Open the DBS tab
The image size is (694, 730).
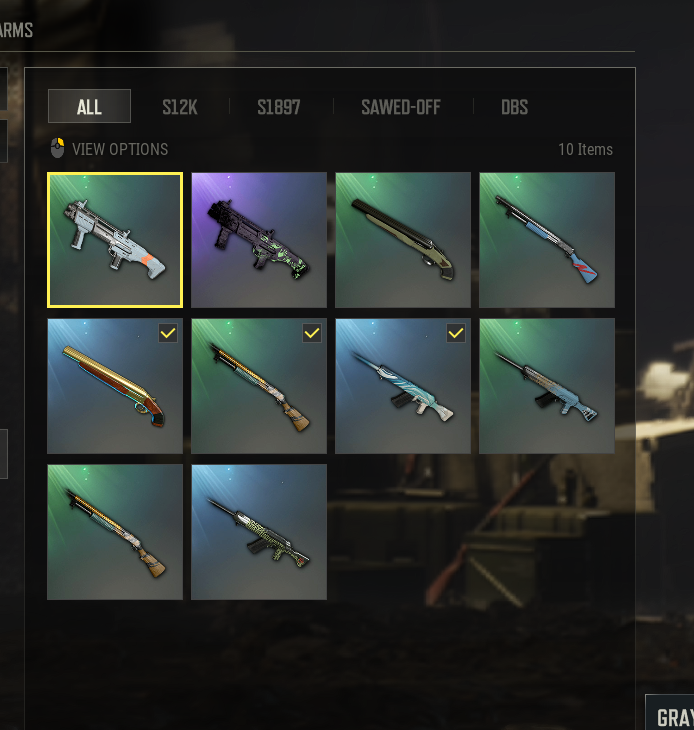(514, 107)
